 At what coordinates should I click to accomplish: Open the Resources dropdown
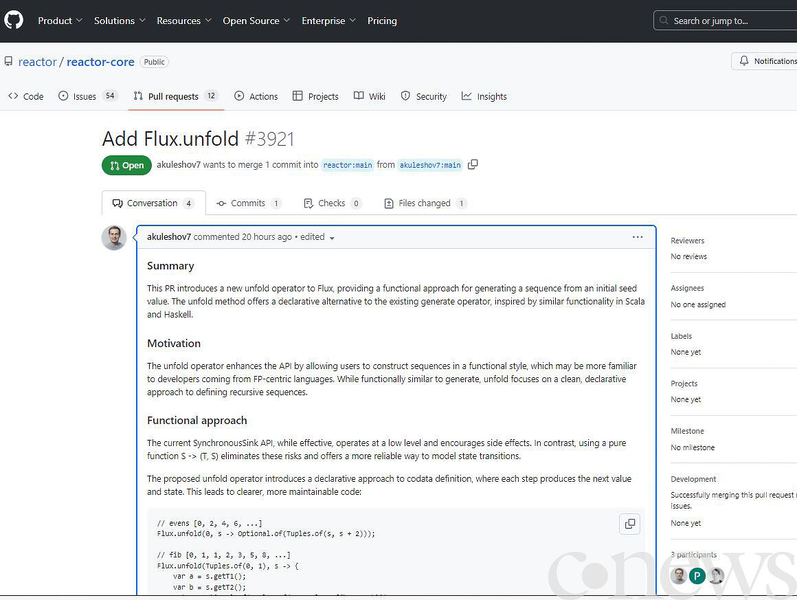pos(183,21)
